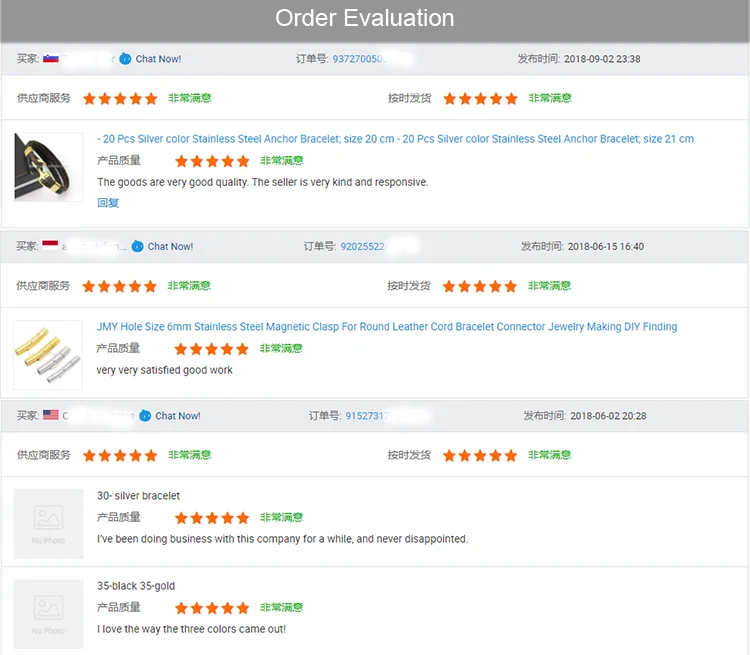Click the 产品质量 stars under the anchor bracelet title
The image size is (750, 655).
(212, 161)
